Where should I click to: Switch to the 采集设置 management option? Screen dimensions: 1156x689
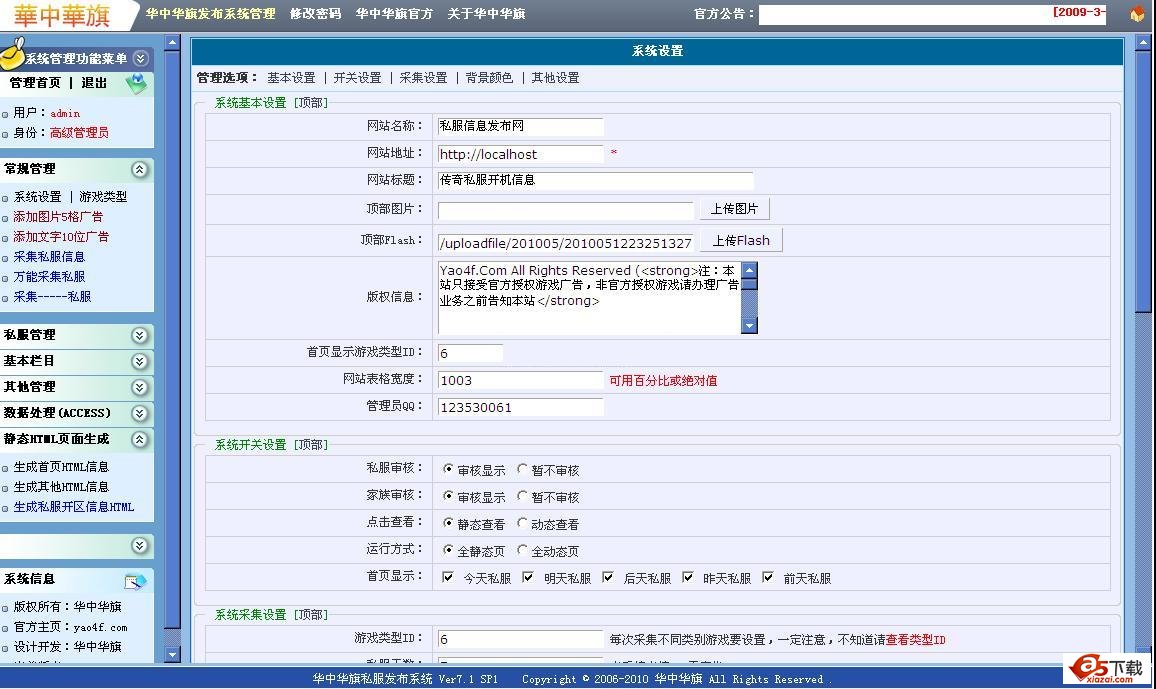423,78
